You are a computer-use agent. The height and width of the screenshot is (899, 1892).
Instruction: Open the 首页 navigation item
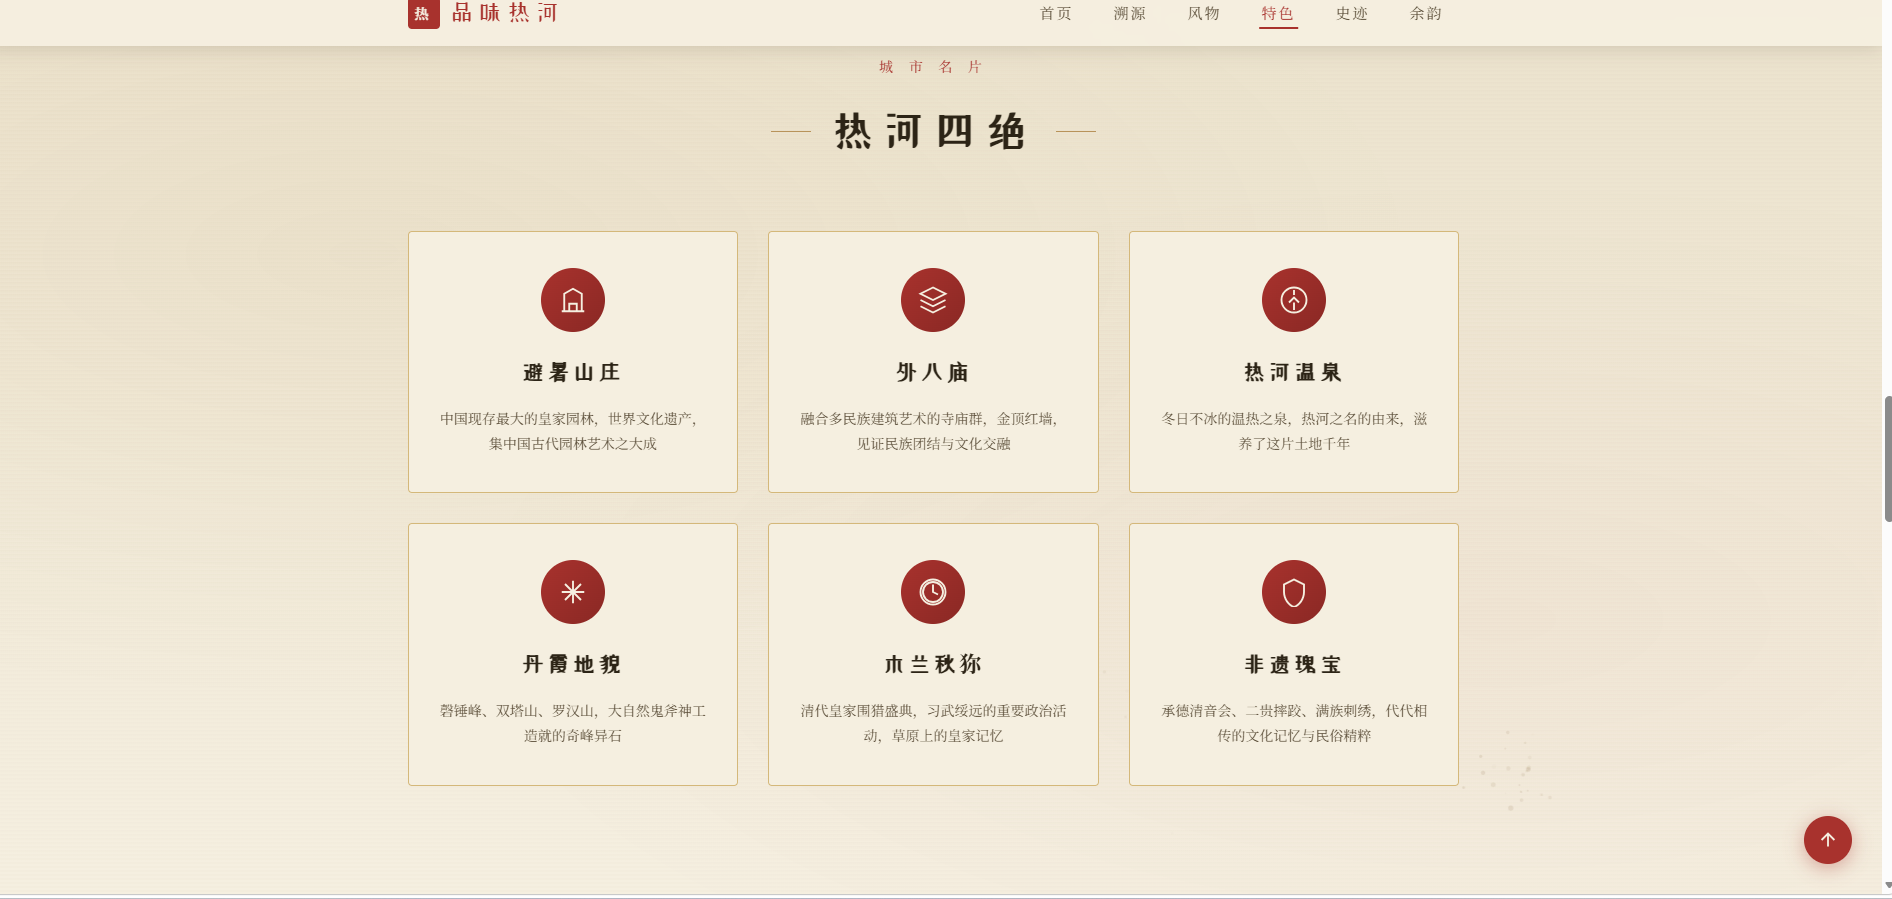click(1056, 14)
